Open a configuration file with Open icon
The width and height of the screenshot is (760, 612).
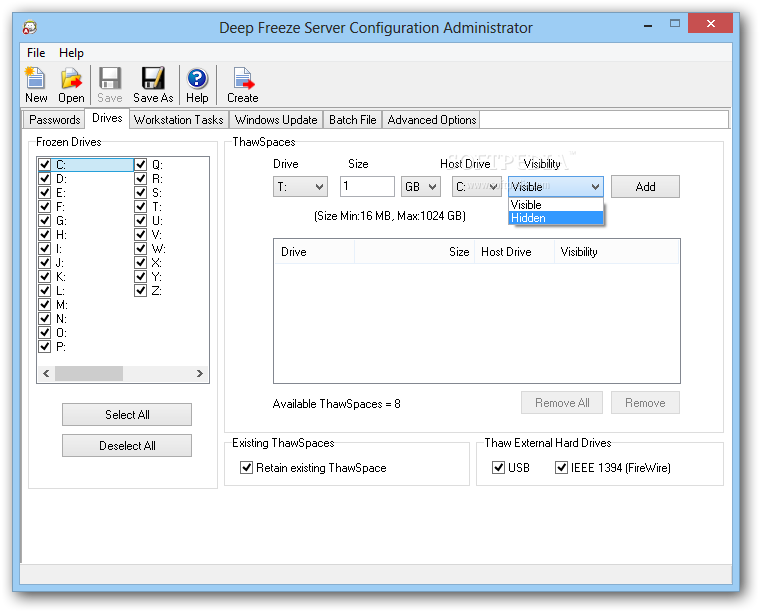[71, 85]
